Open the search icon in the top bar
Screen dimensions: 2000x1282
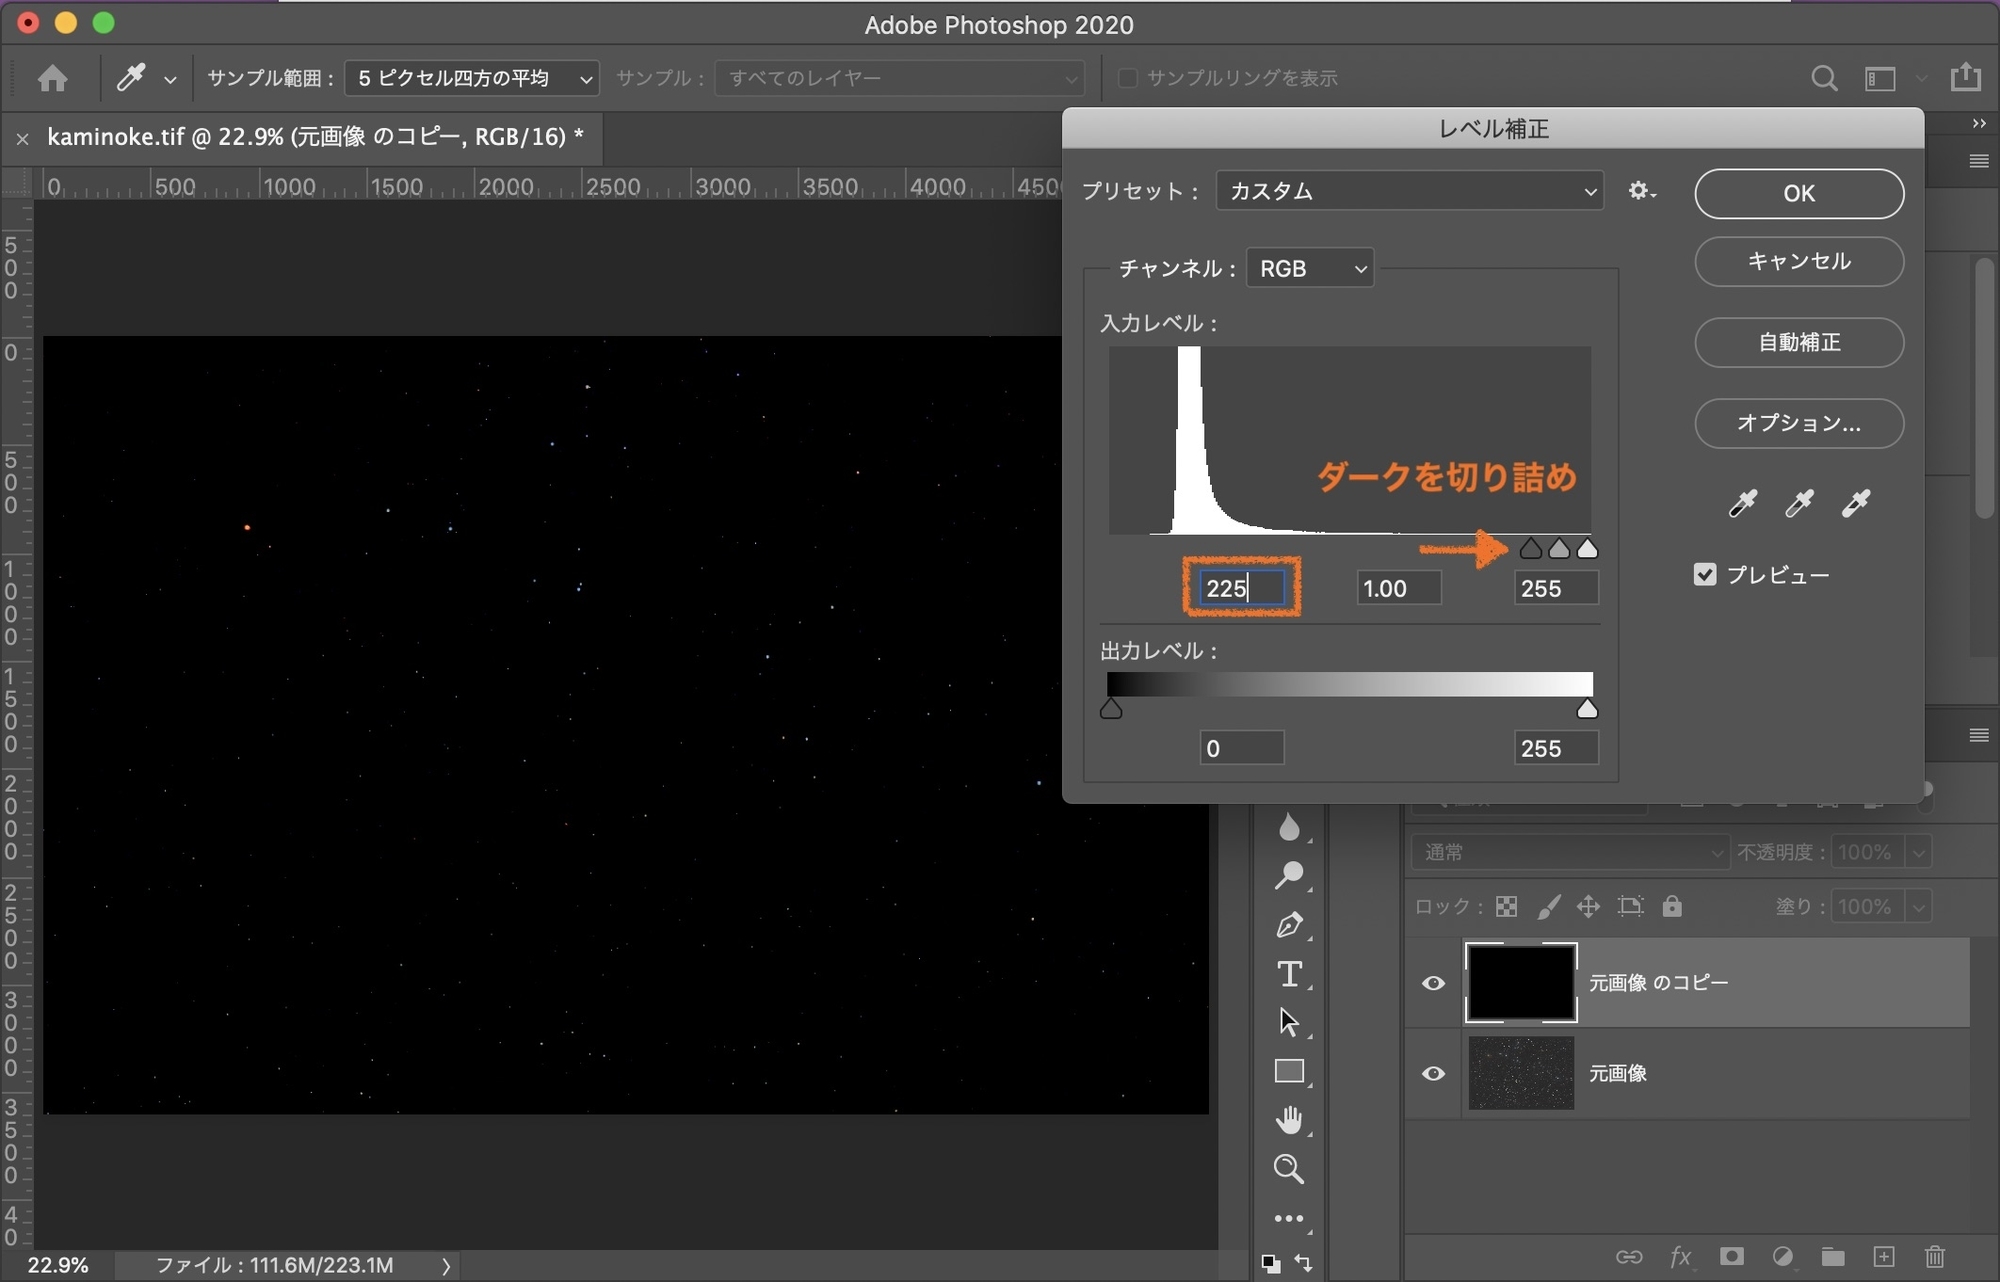(x=1824, y=78)
